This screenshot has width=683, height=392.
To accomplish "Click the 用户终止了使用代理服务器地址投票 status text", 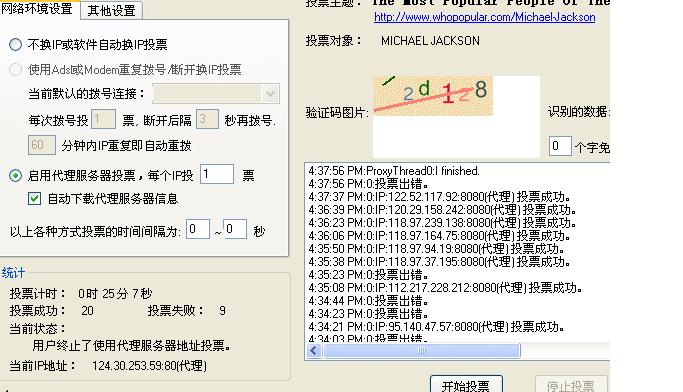I will [x=131, y=346].
